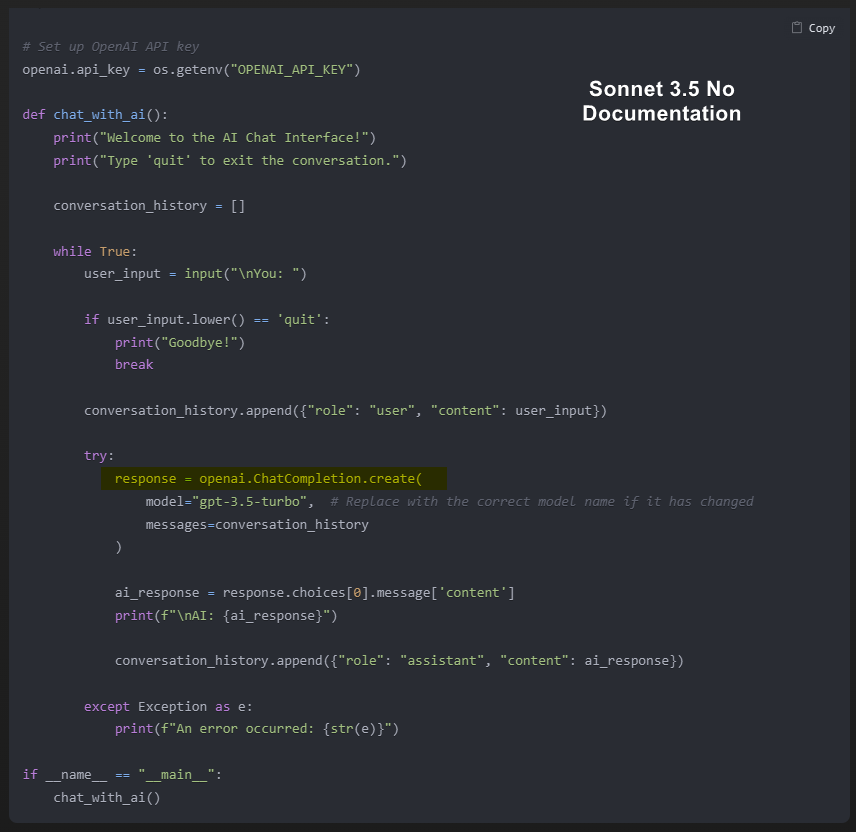The width and height of the screenshot is (856, 832).
Task: Click the clipboard Copy icon
Action: point(796,27)
